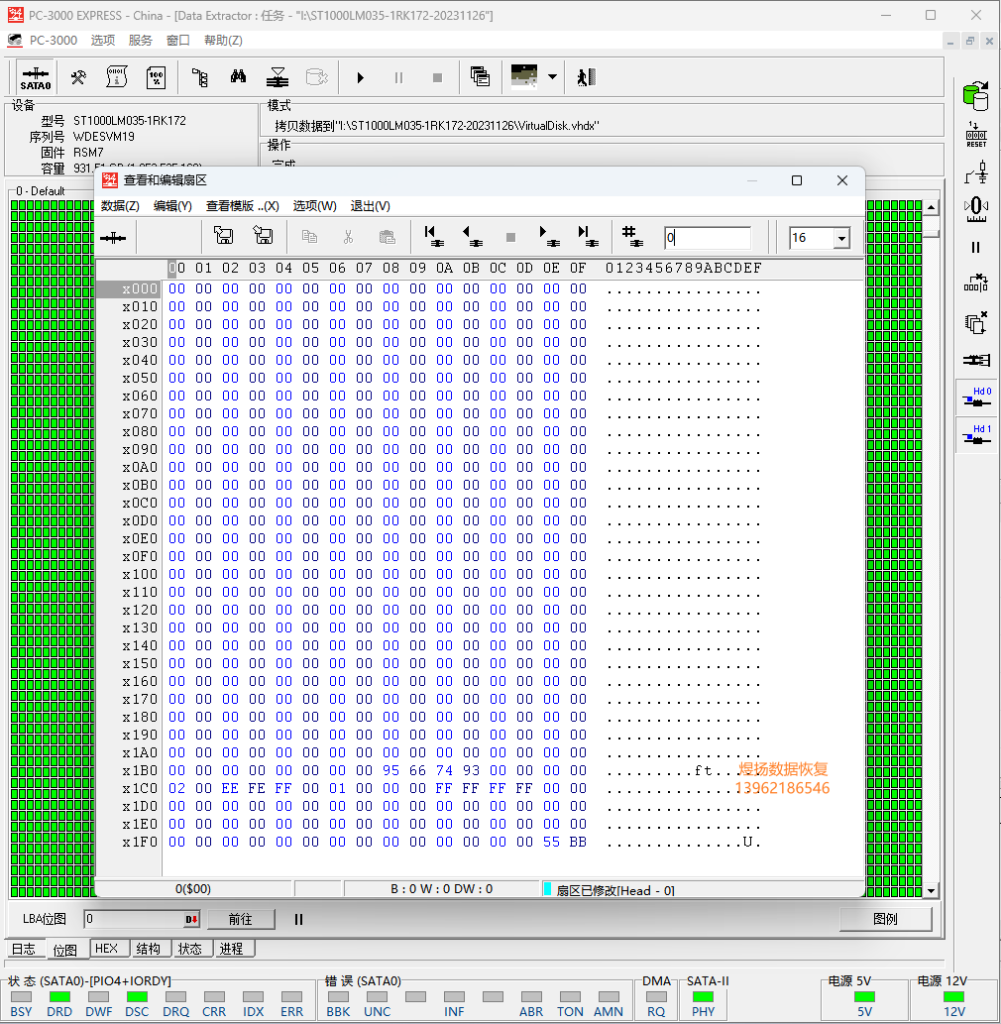Go to next sector icon
Image resolution: width=1001 pixels, height=1024 pixels.
549,236
